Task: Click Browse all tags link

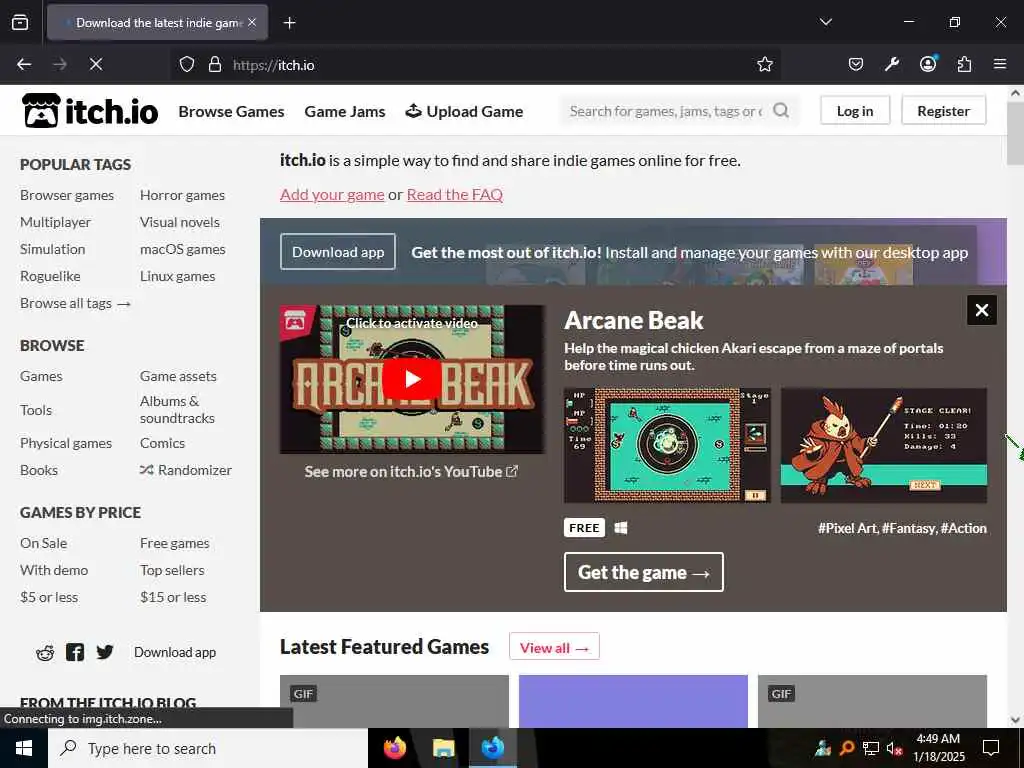Action: (x=75, y=303)
